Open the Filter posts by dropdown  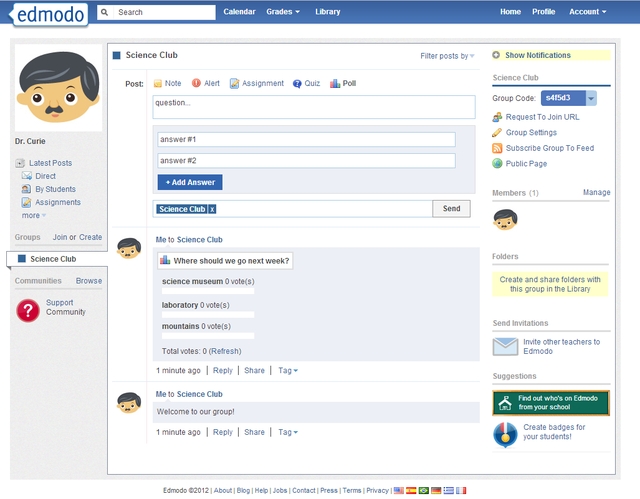446,56
